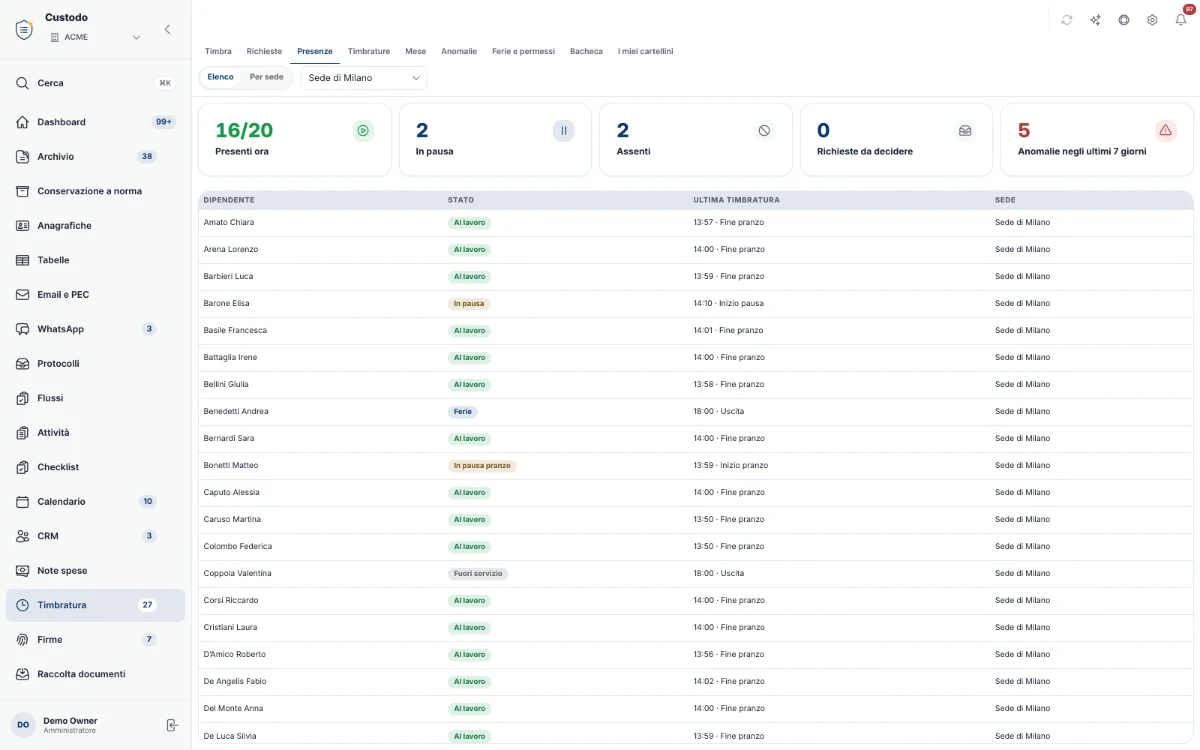
Task: Open the notifications bell
Action: [1181, 20]
